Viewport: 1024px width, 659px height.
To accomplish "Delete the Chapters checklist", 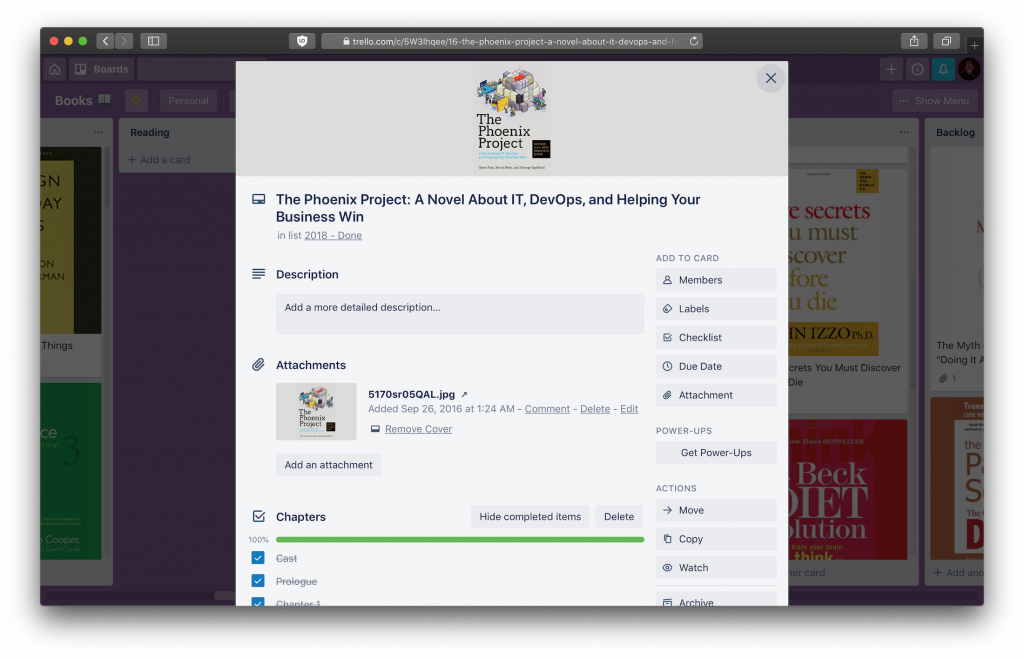I will coord(618,517).
